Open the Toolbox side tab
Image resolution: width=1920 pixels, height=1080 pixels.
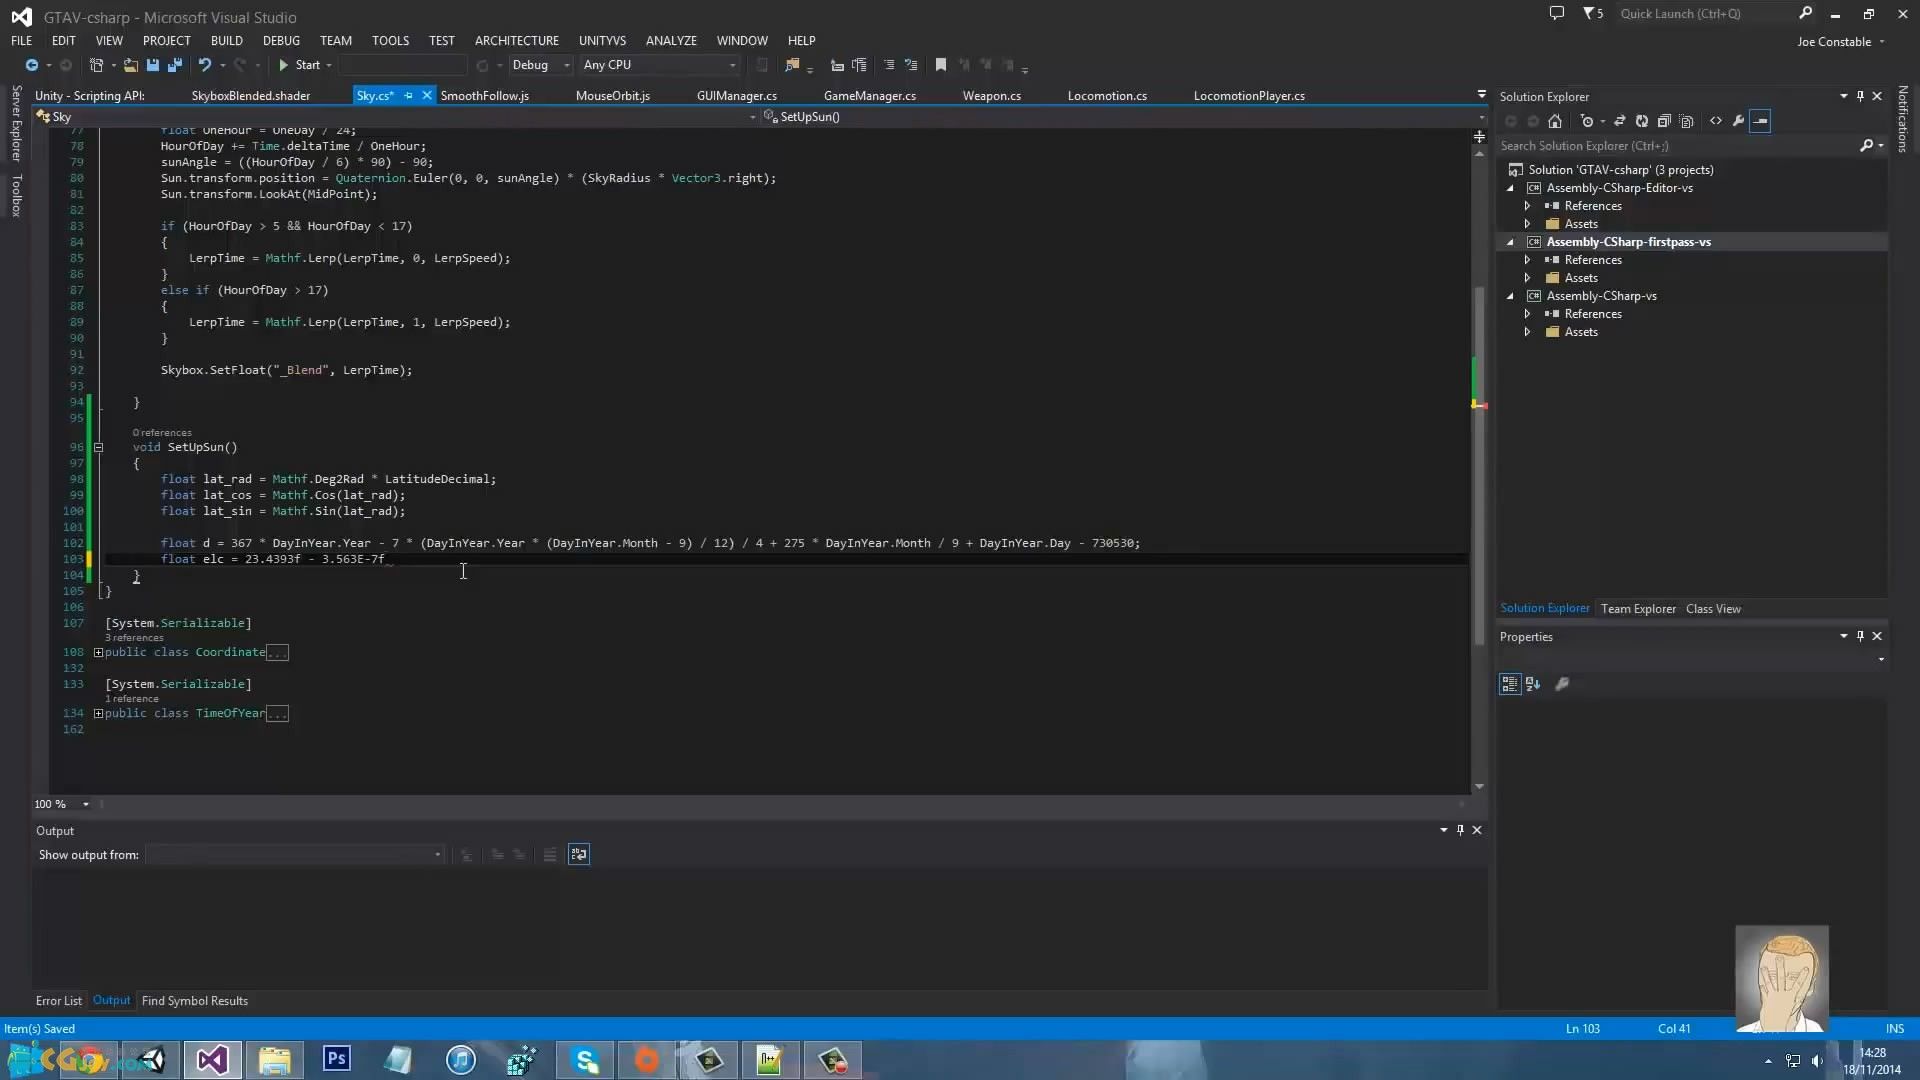pyautogui.click(x=16, y=196)
